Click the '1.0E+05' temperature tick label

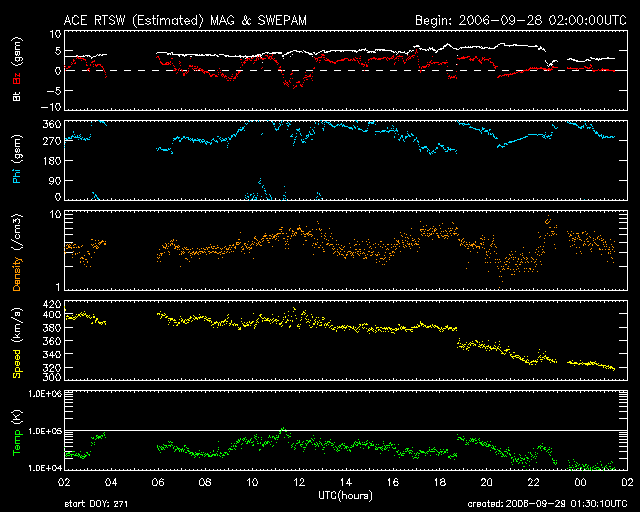point(45,431)
